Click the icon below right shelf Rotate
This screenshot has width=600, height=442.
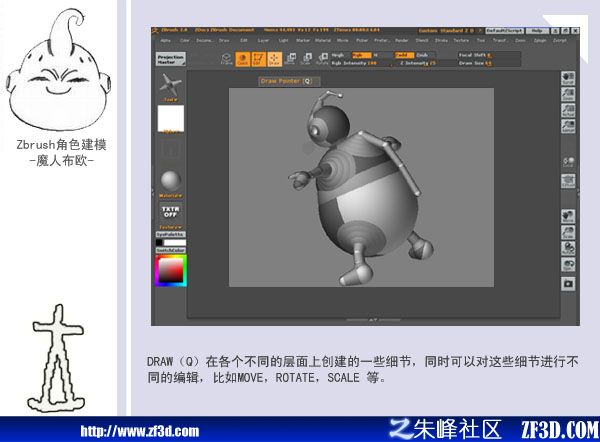(568, 264)
